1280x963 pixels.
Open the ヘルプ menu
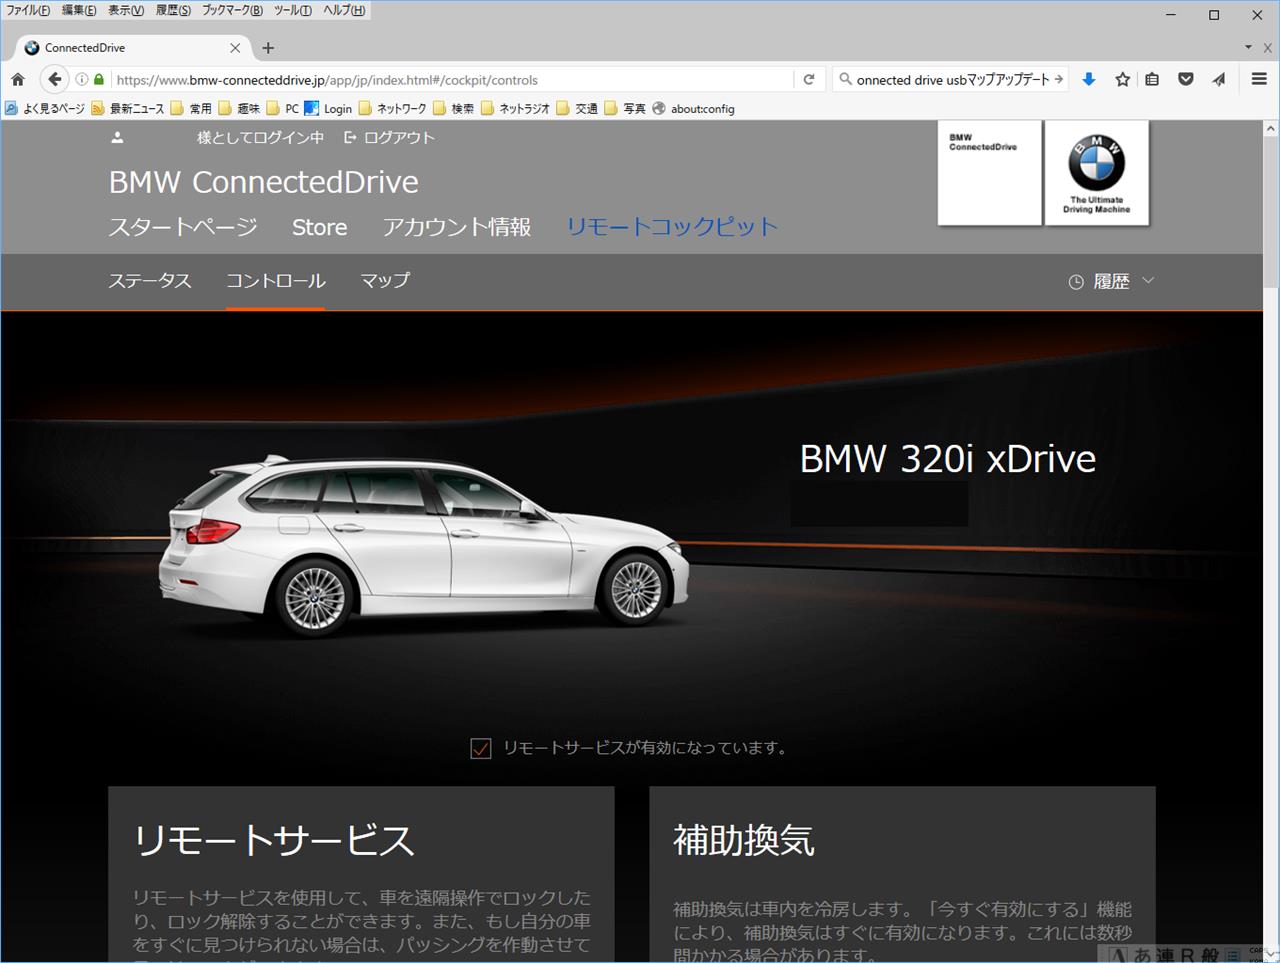344,10
